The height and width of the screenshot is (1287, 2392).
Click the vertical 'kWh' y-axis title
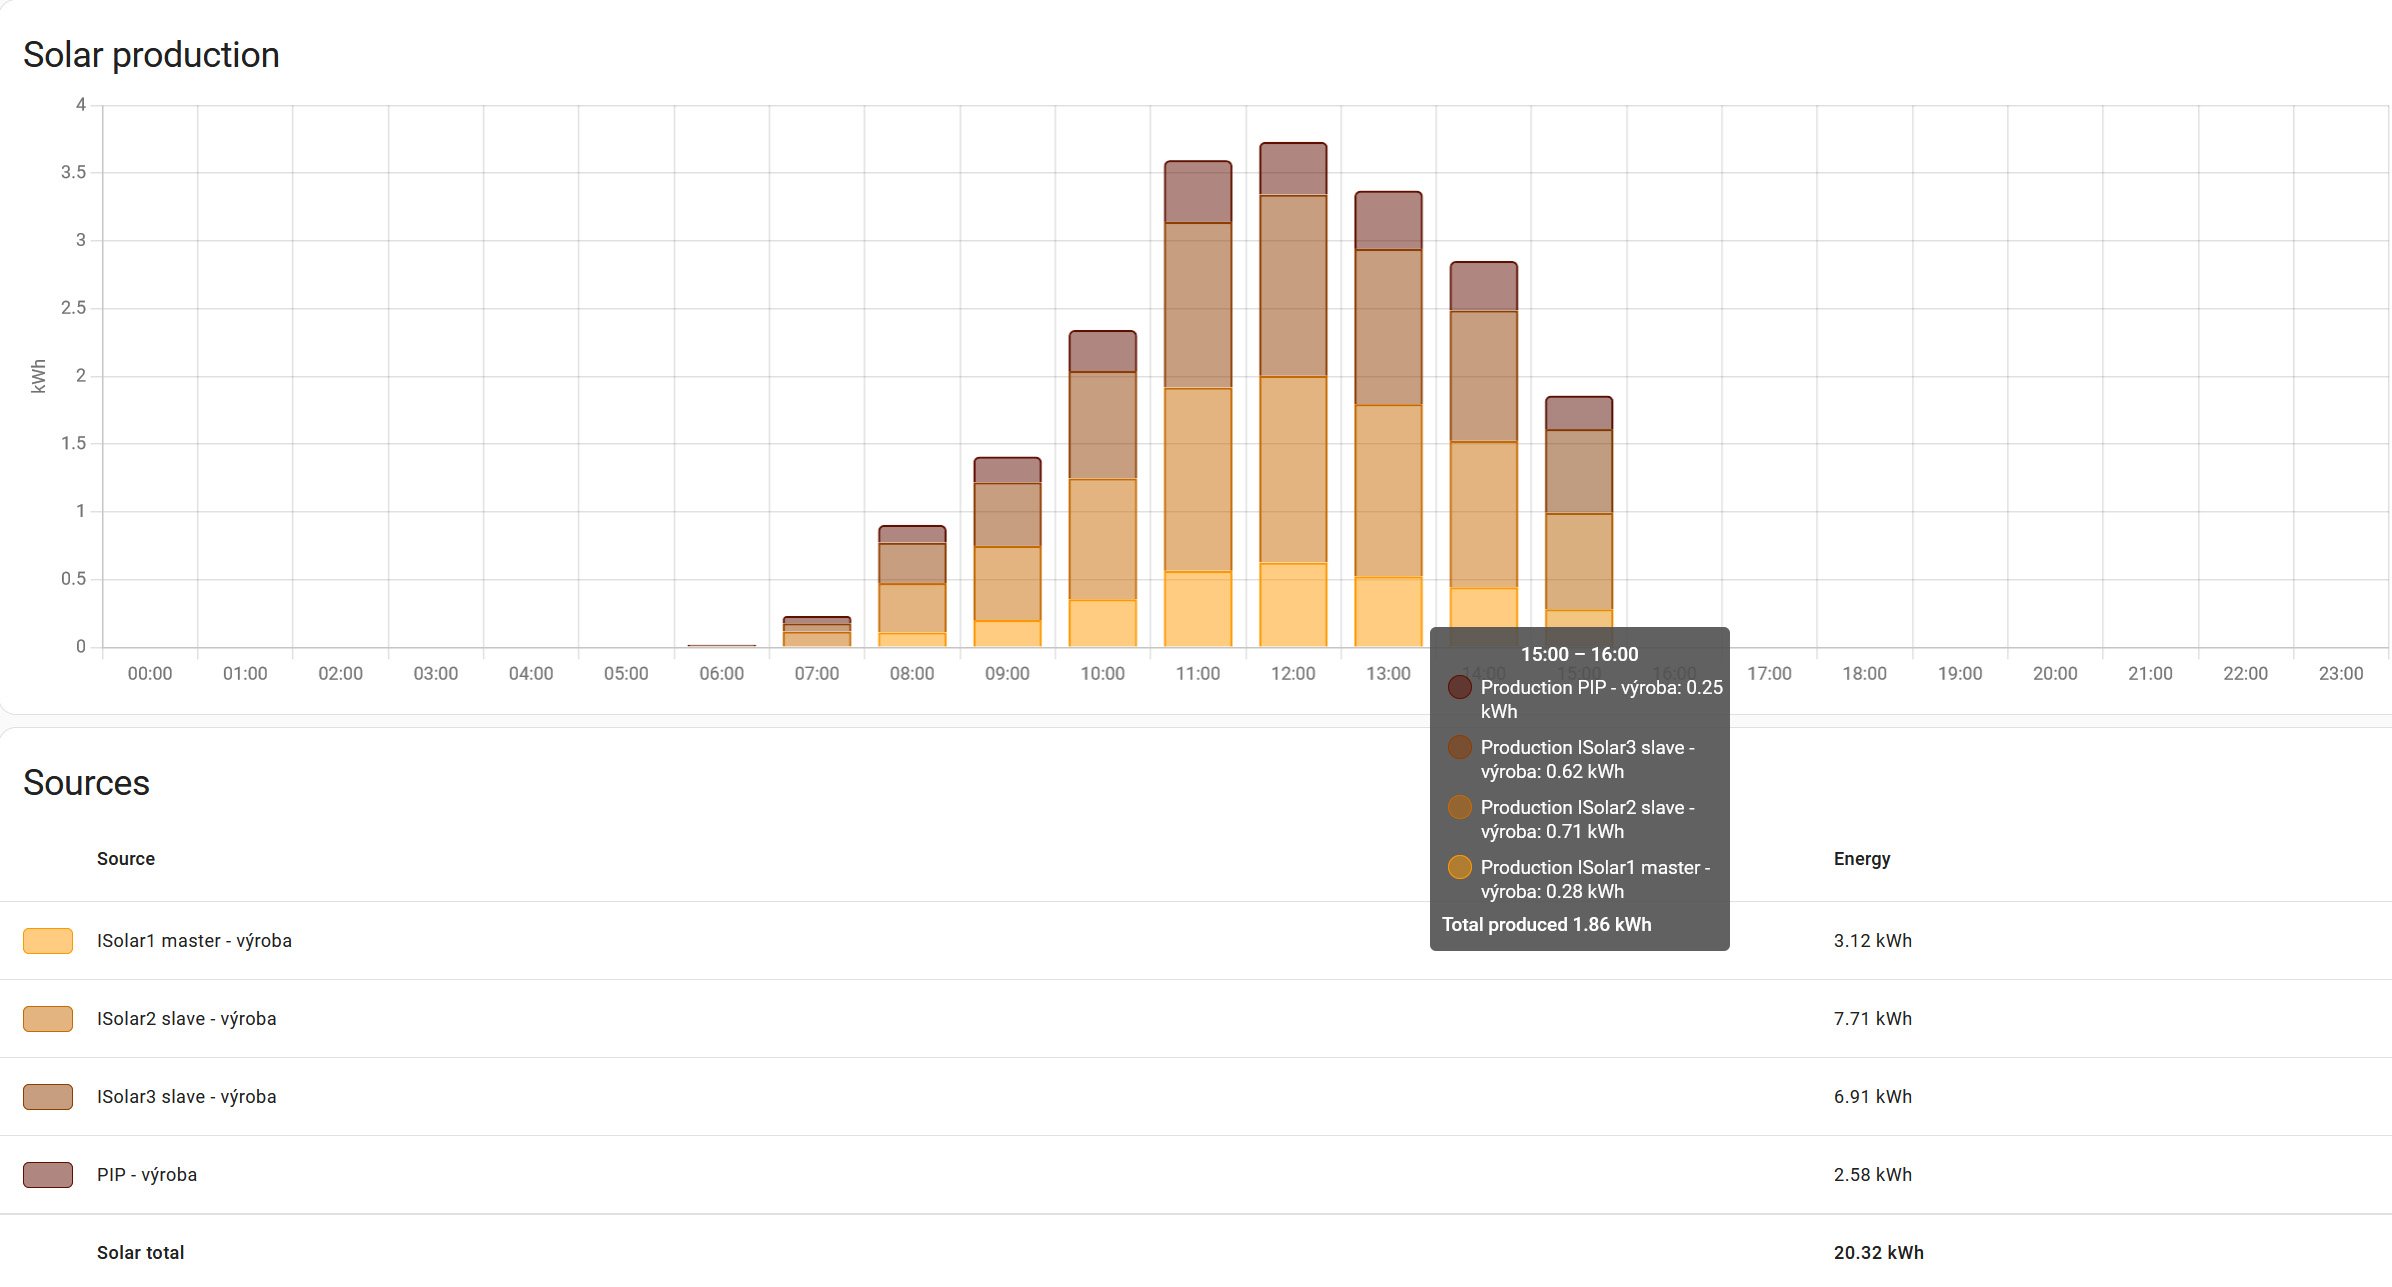39,376
